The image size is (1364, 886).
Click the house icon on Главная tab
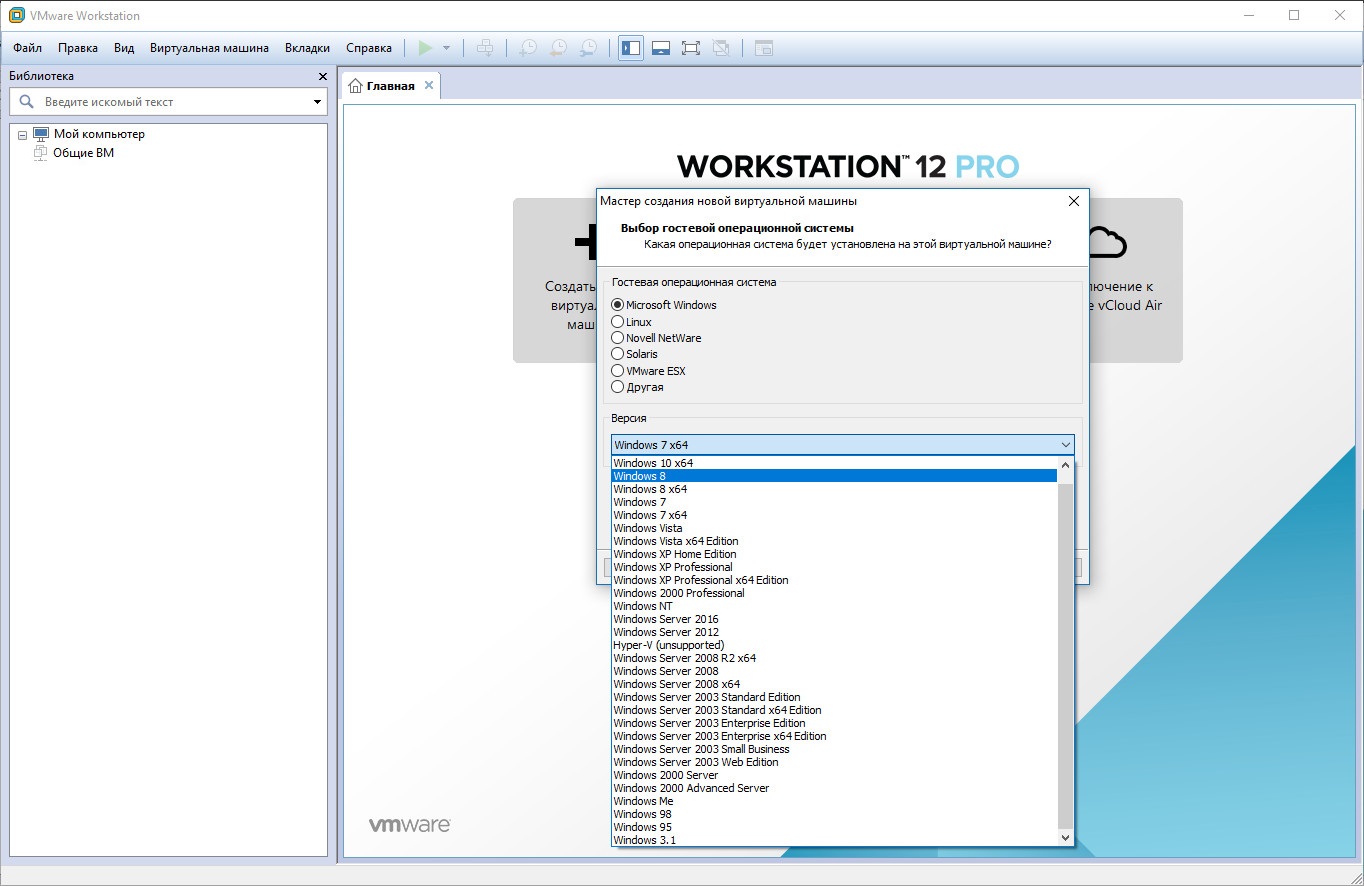click(355, 86)
